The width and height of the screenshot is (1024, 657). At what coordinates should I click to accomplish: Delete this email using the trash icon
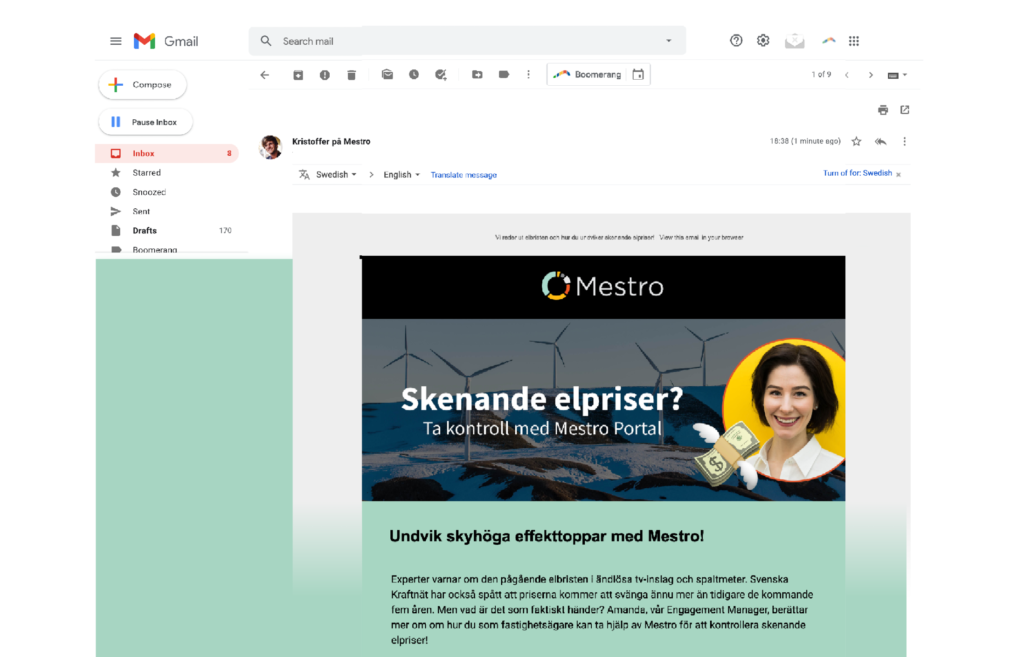(x=351, y=74)
